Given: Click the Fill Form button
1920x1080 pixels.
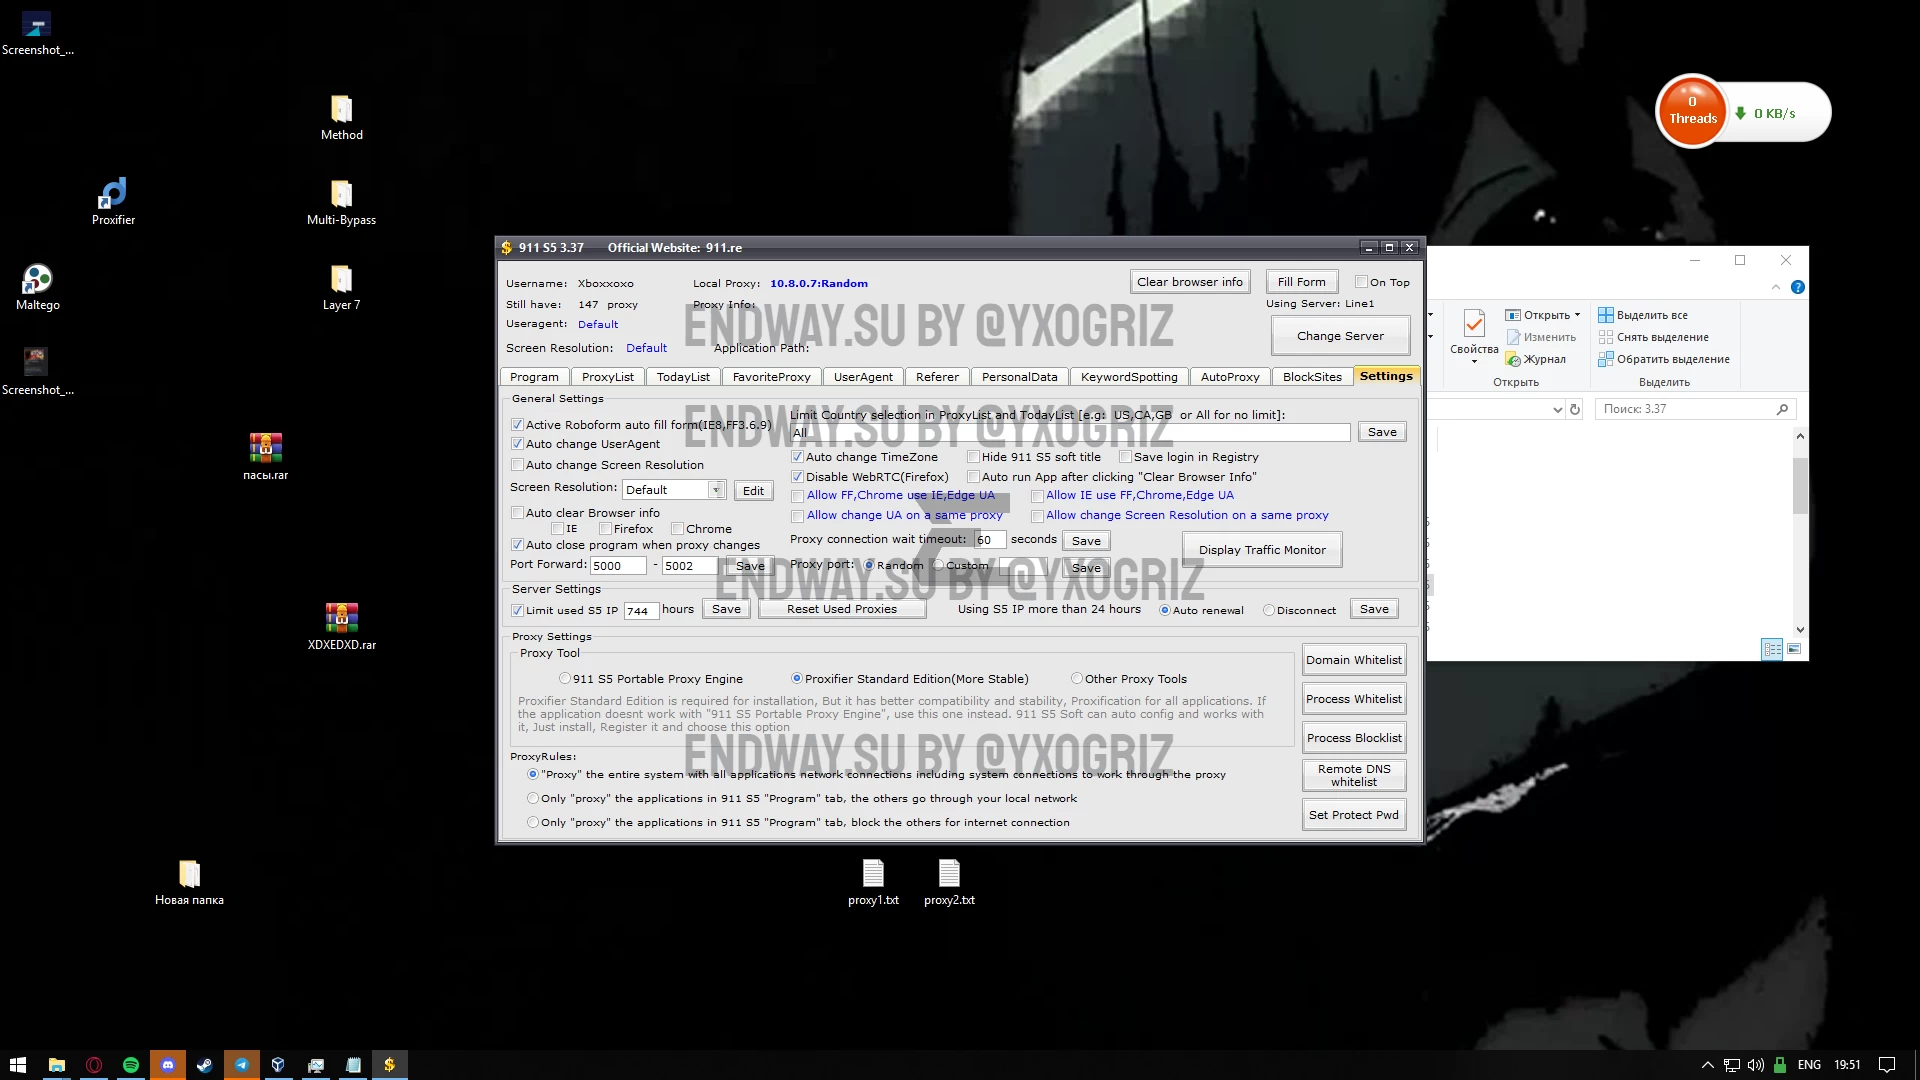Looking at the screenshot, I should click(x=1301, y=282).
